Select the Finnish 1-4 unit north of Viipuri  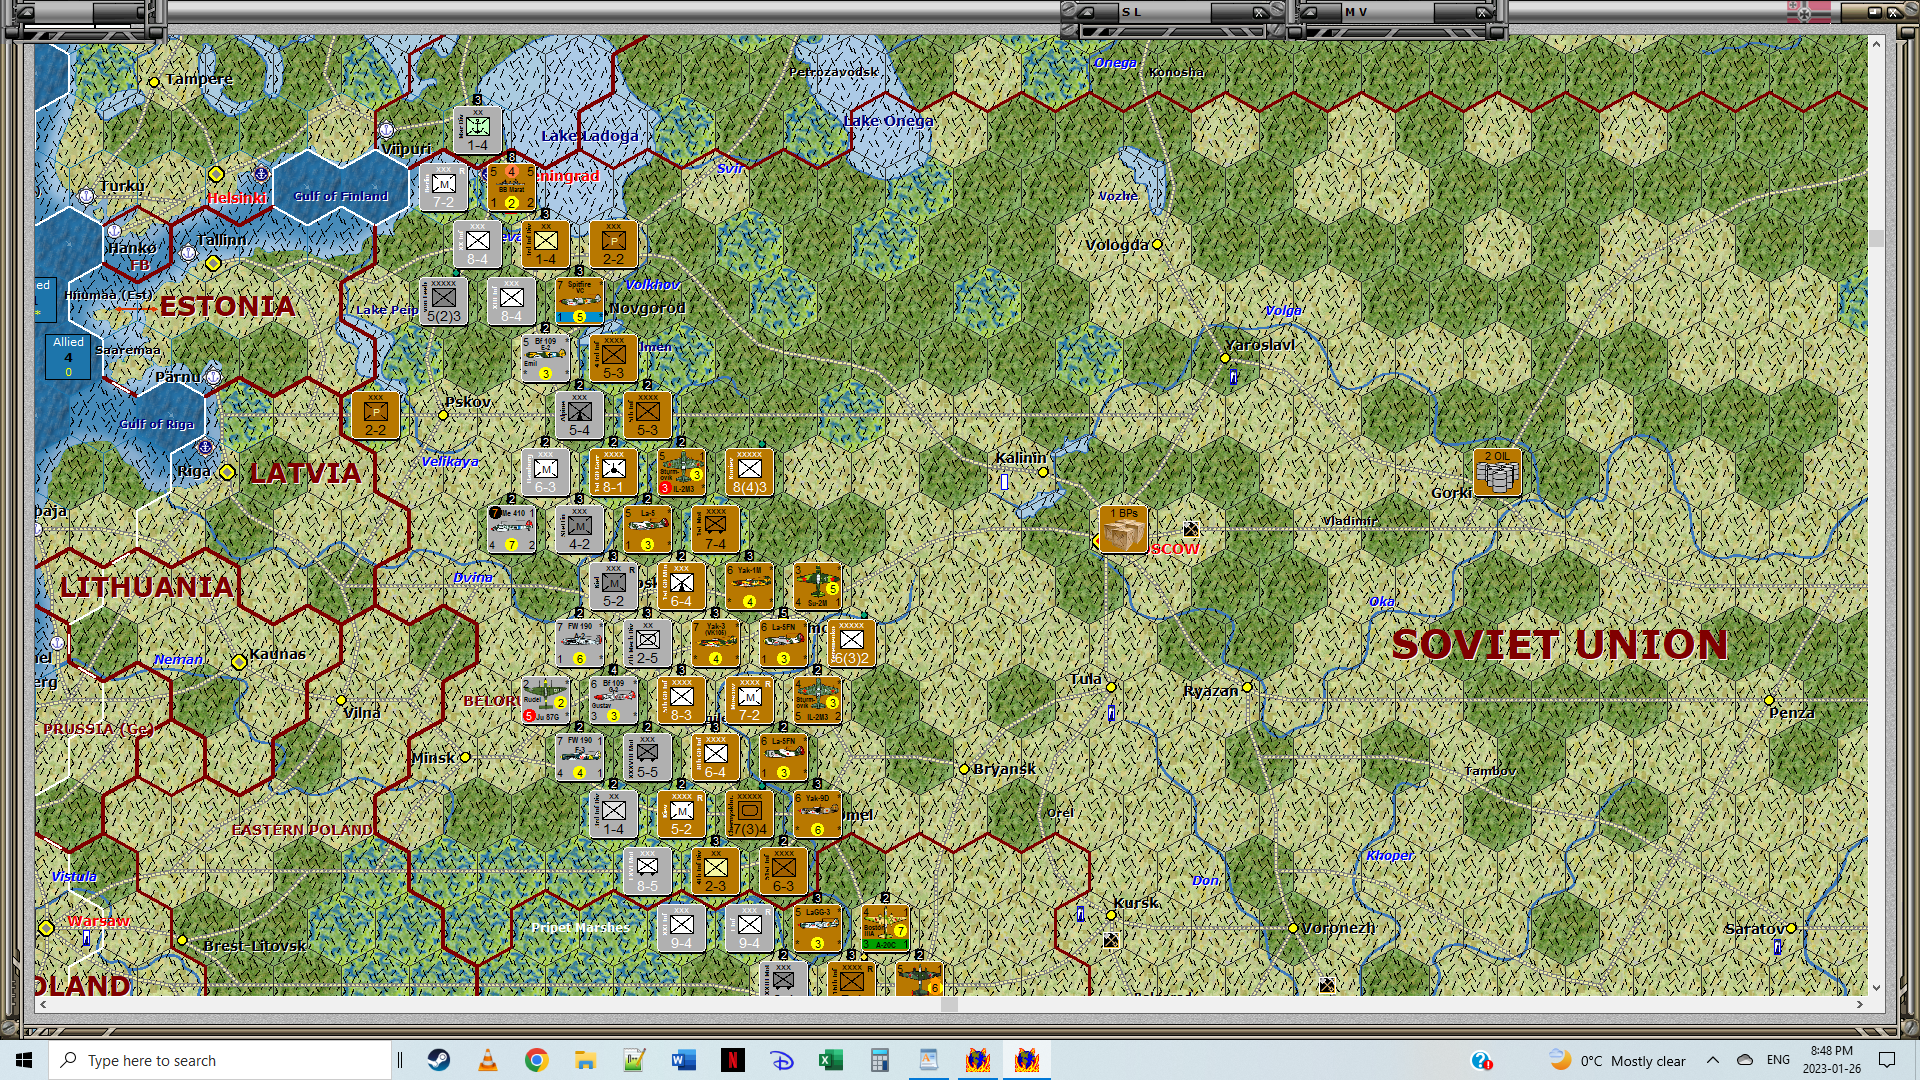(x=478, y=130)
